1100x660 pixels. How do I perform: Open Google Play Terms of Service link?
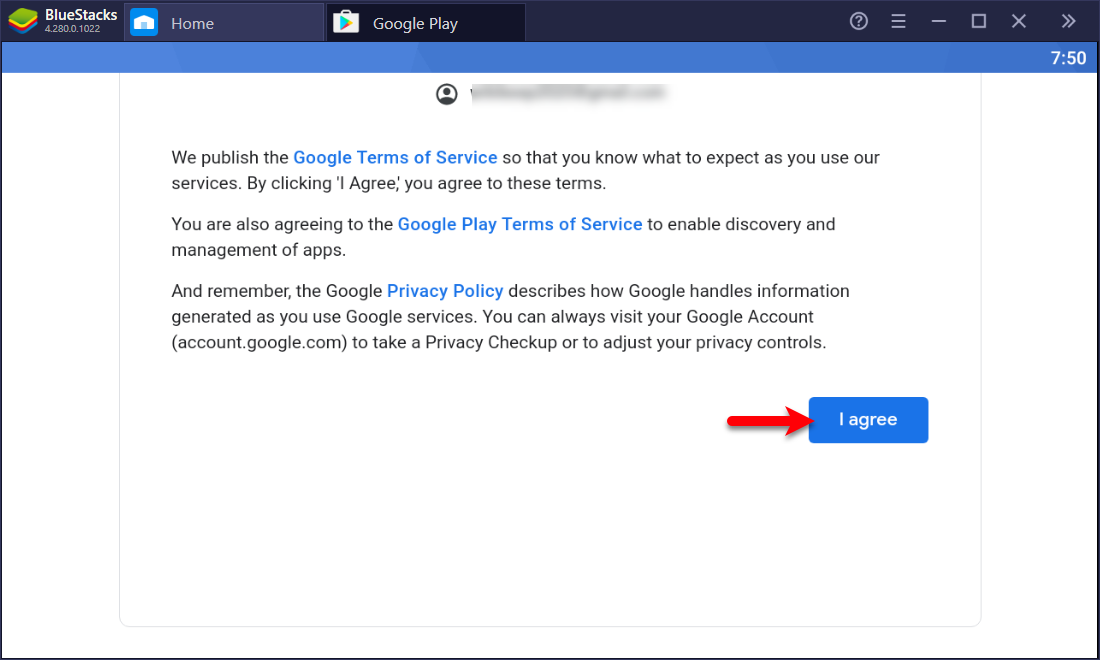point(520,224)
